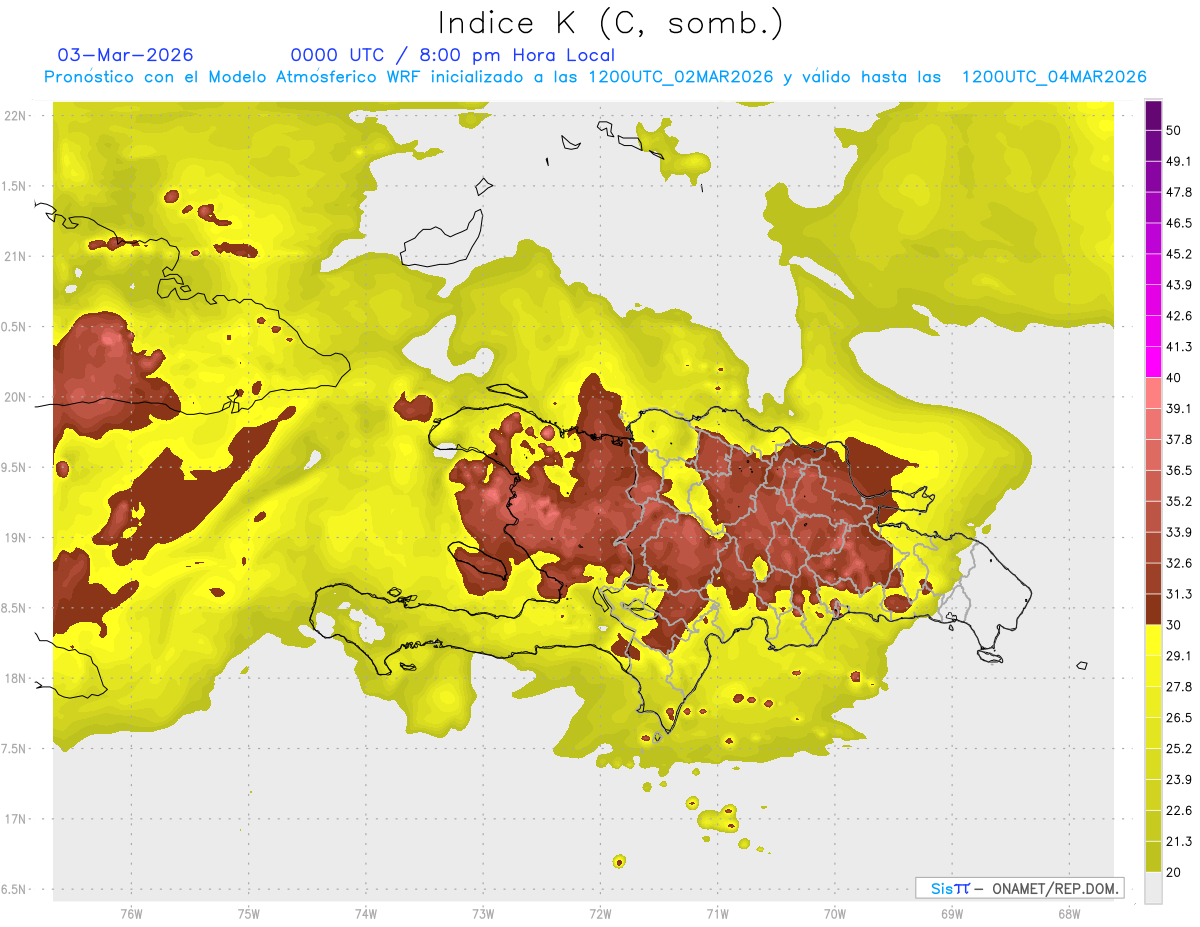Click the '68W' longitude axis label
The height and width of the screenshot is (927, 1200).
click(1069, 913)
